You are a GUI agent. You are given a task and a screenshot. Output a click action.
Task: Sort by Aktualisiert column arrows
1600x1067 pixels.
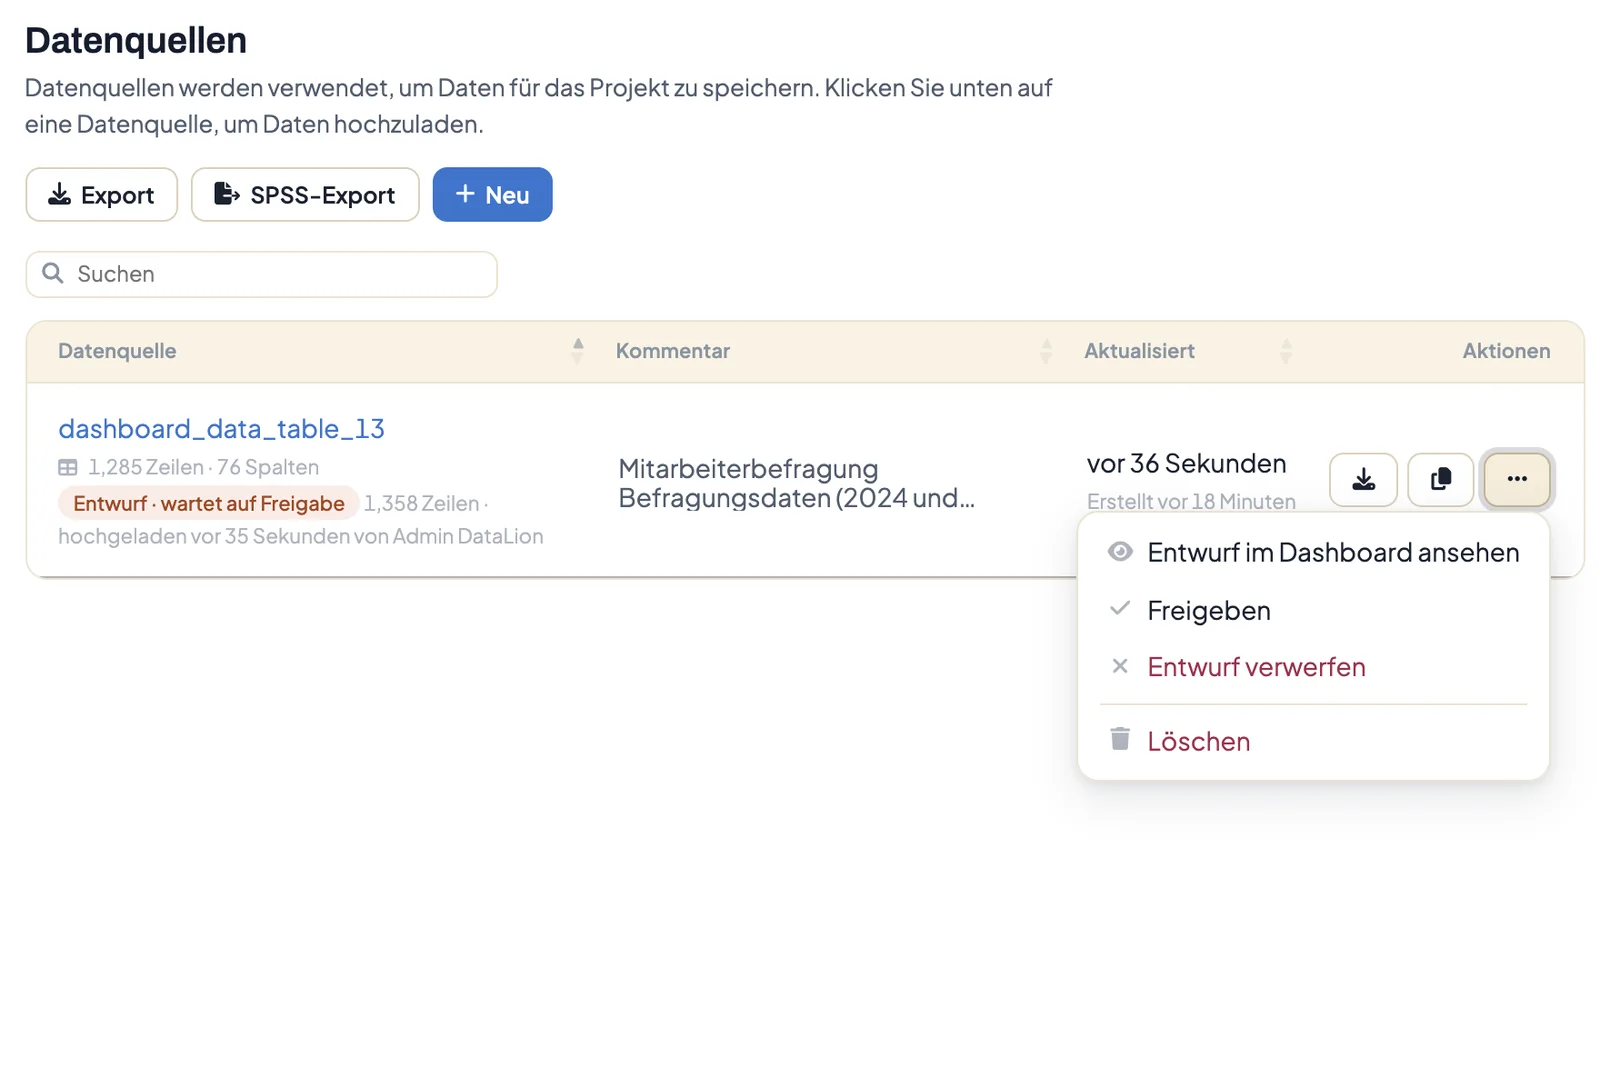tap(1286, 351)
